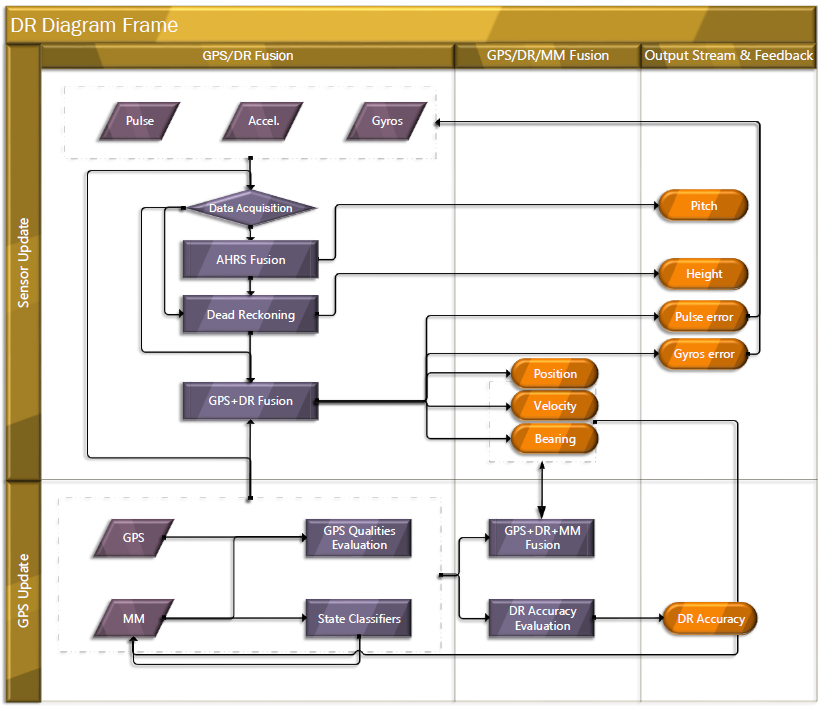Viewport: 822px width, 708px height.
Task: Click the orange DR Accuracy node
Action: (x=710, y=619)
